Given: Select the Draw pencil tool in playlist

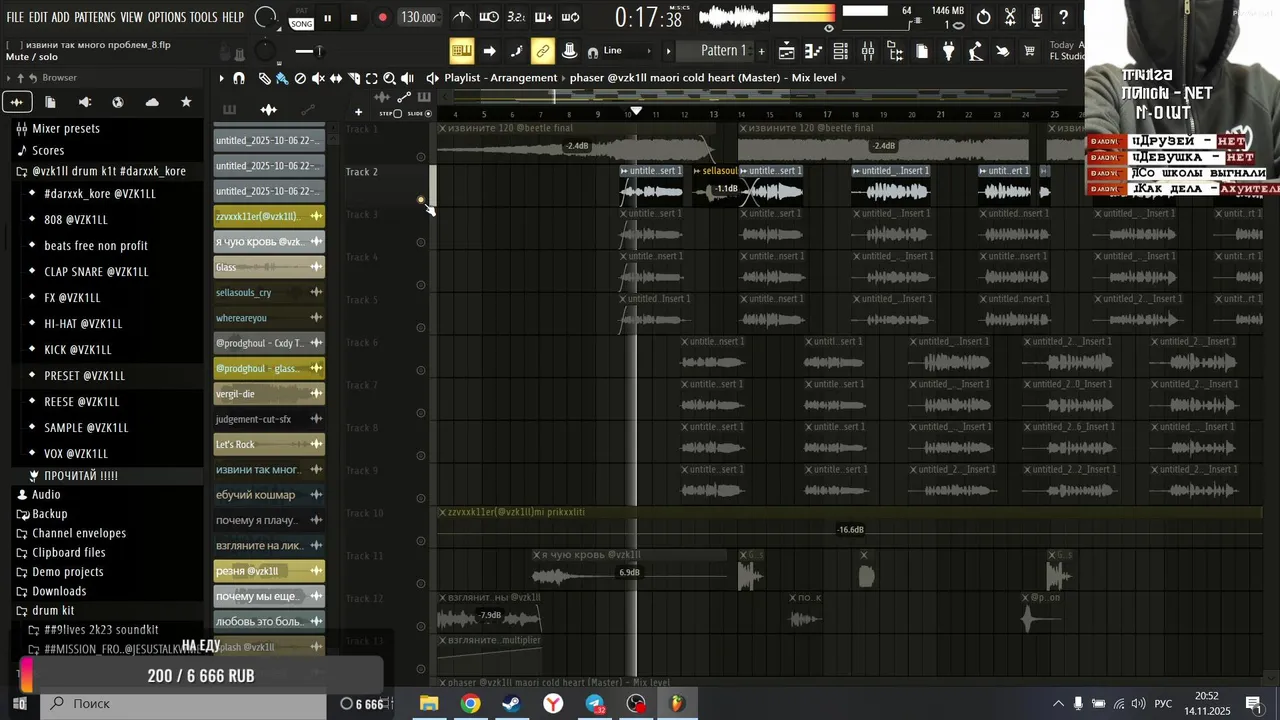Looking at the screenshot, I should (264, 78).
